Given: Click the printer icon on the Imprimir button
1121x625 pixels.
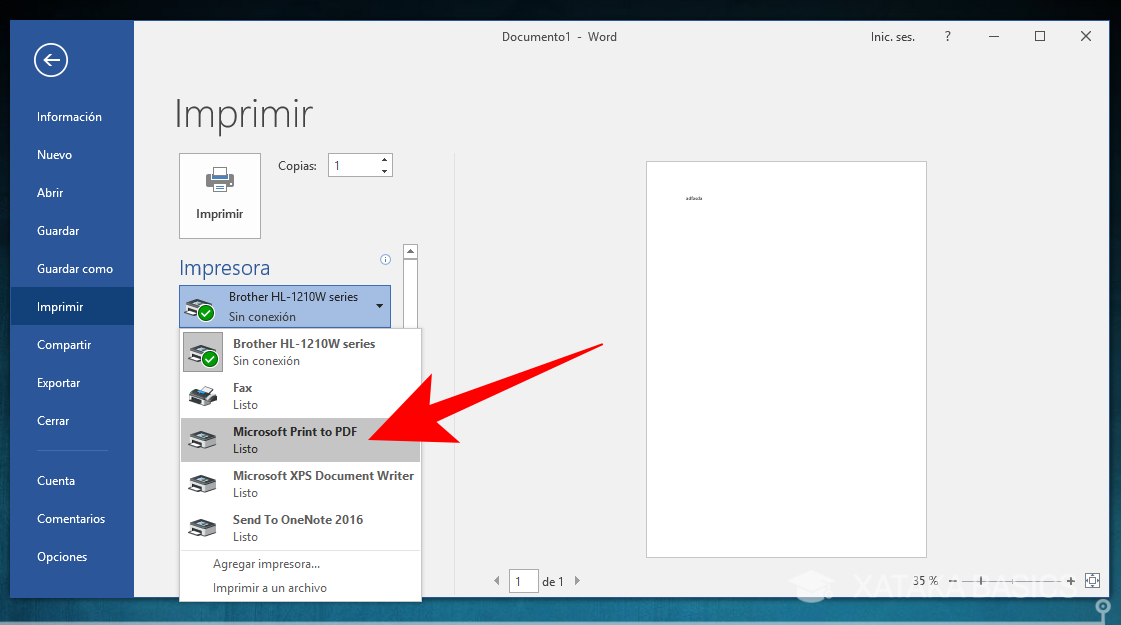Looking at the screenshot, I should [219, 182].
